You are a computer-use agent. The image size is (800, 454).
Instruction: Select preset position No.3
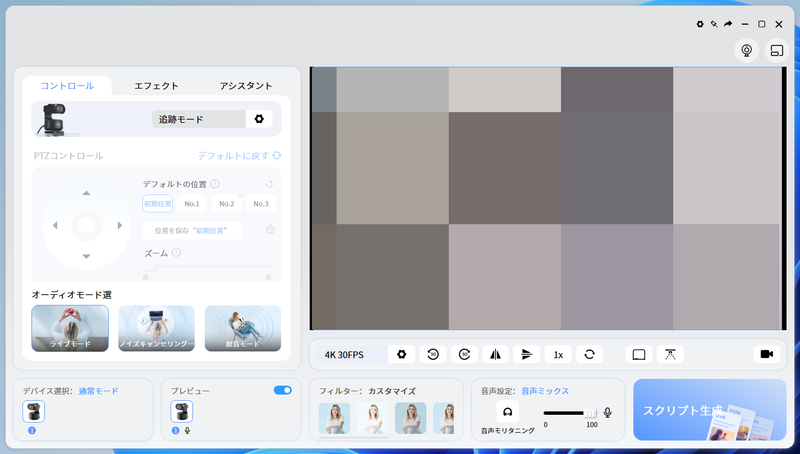click(261, 204)
